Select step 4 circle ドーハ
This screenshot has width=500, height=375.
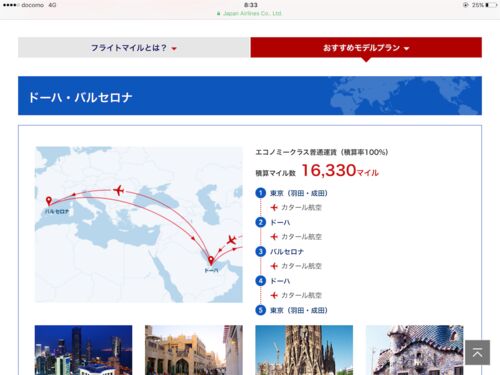(x=261, y=281)
